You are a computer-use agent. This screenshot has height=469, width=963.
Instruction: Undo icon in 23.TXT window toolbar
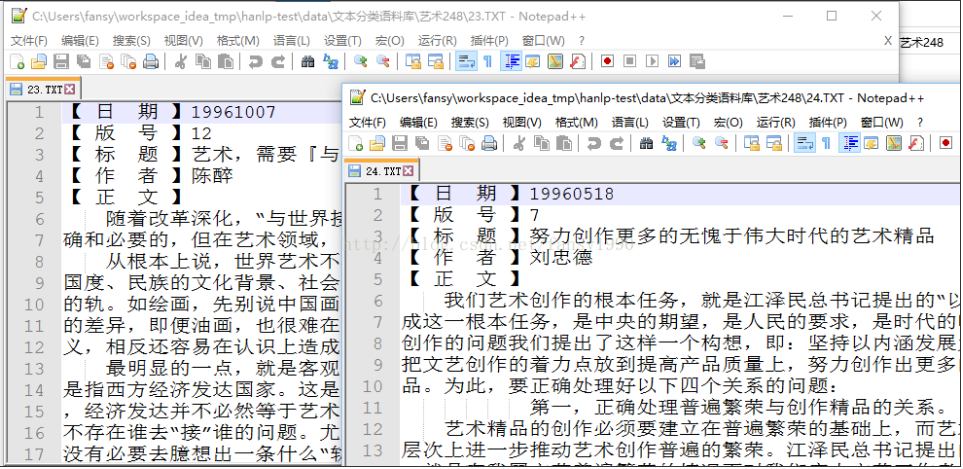(255, 61)
